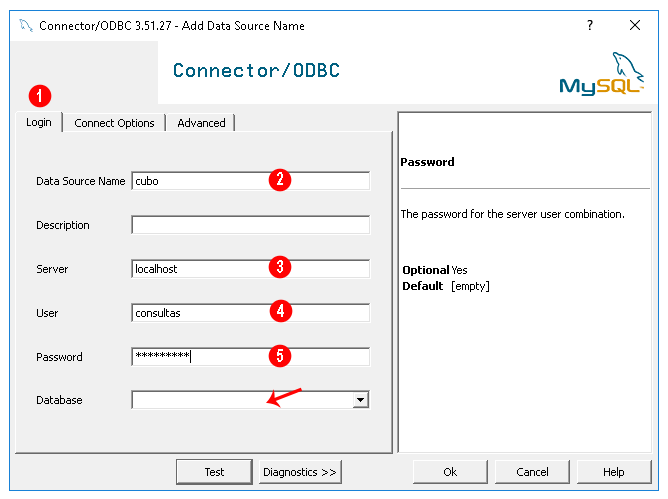This screenshot has height=499, width=668.
Task: Click the question mark help icon in title bar
Action: (x=590, y=25)
